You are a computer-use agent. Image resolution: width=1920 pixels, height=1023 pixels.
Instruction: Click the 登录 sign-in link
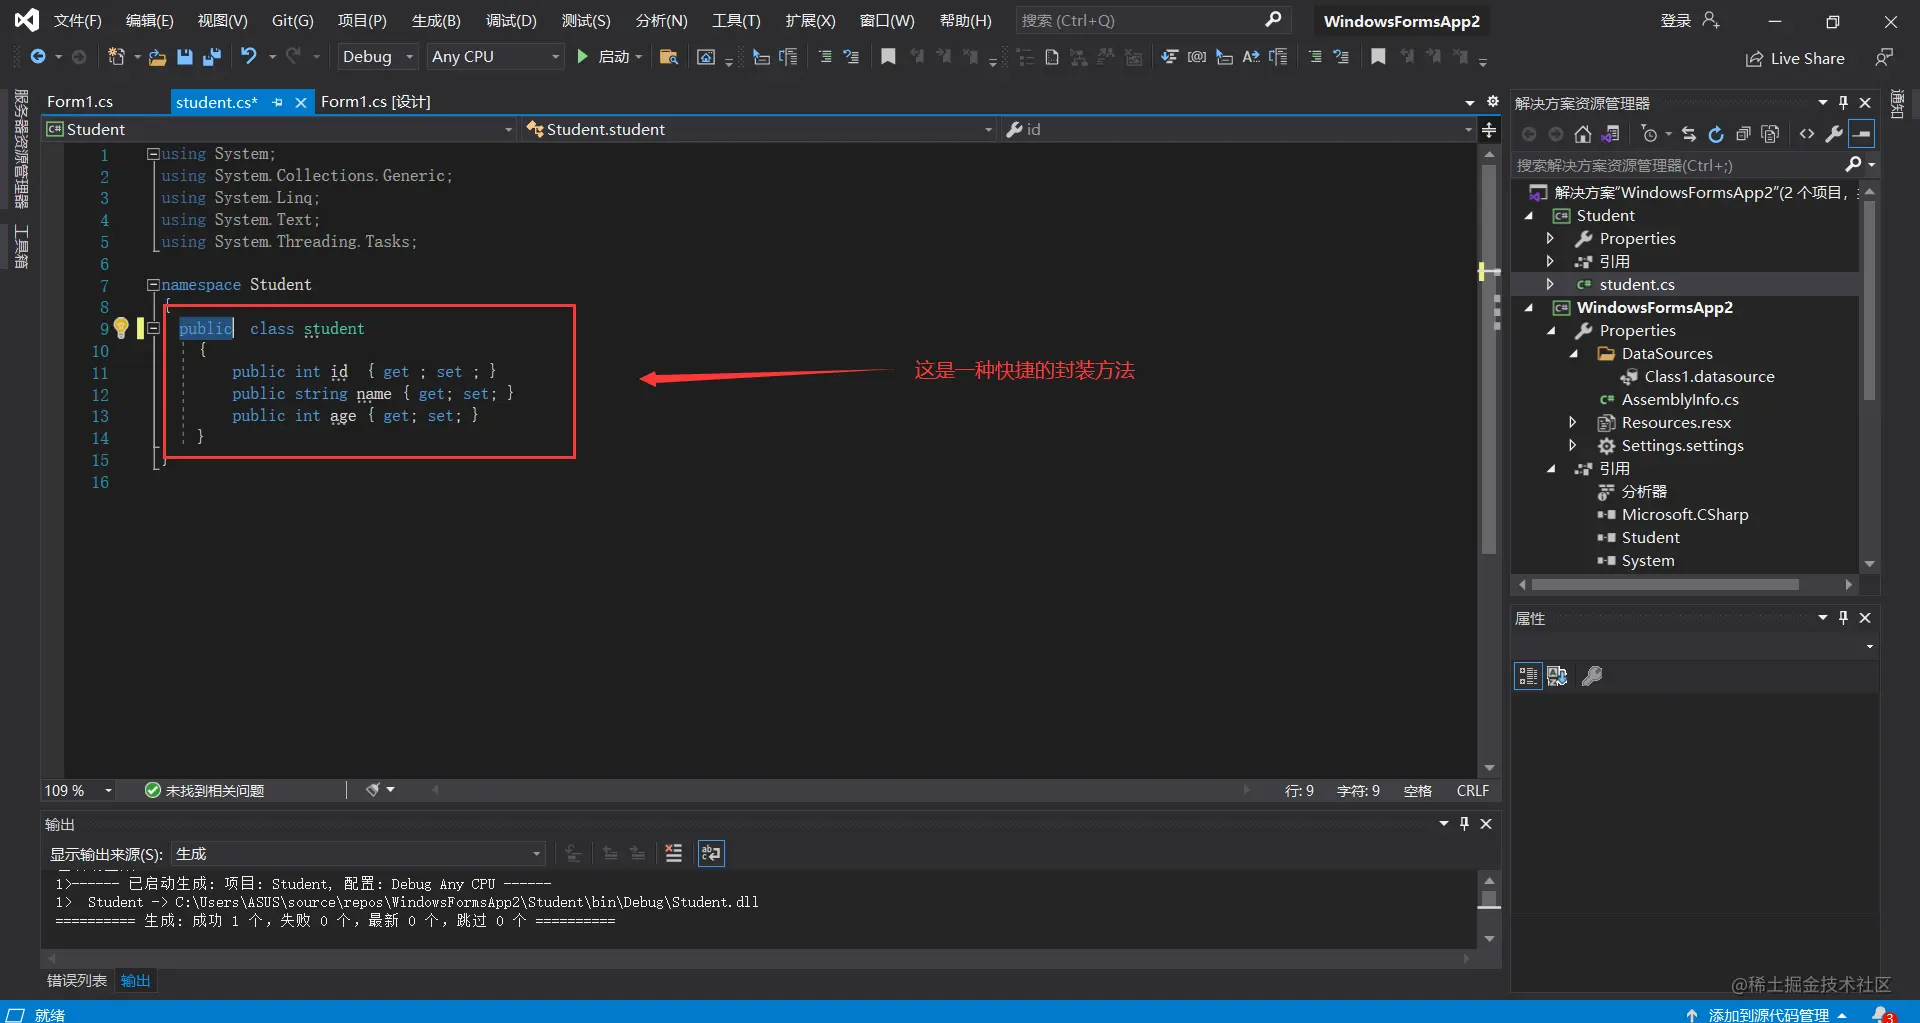click(1675, 20)
